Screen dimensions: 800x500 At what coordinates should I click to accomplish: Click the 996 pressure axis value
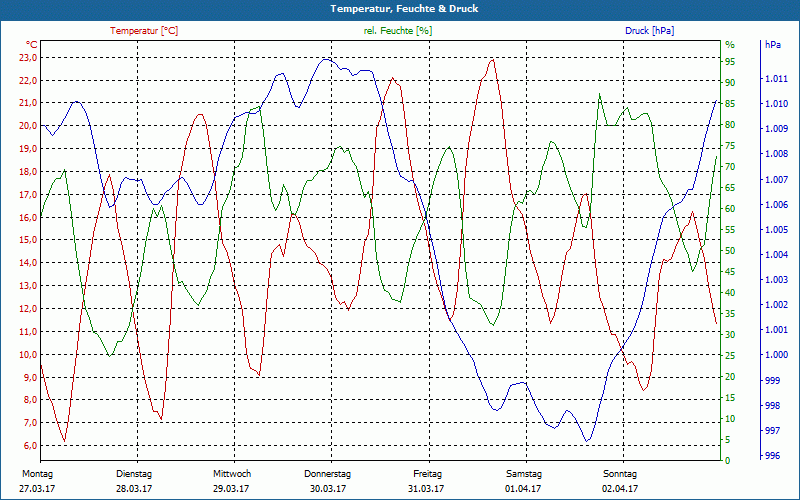(x=772, y=456)
